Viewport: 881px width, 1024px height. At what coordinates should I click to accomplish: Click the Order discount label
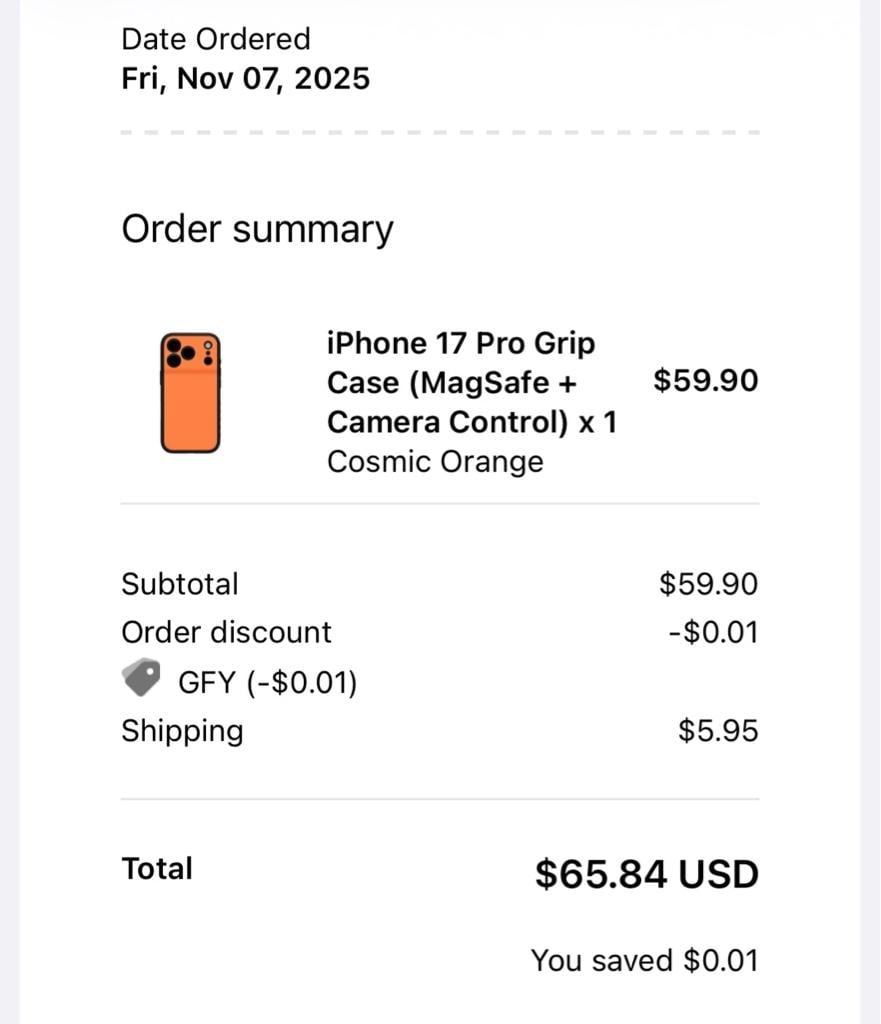(226, 632)
